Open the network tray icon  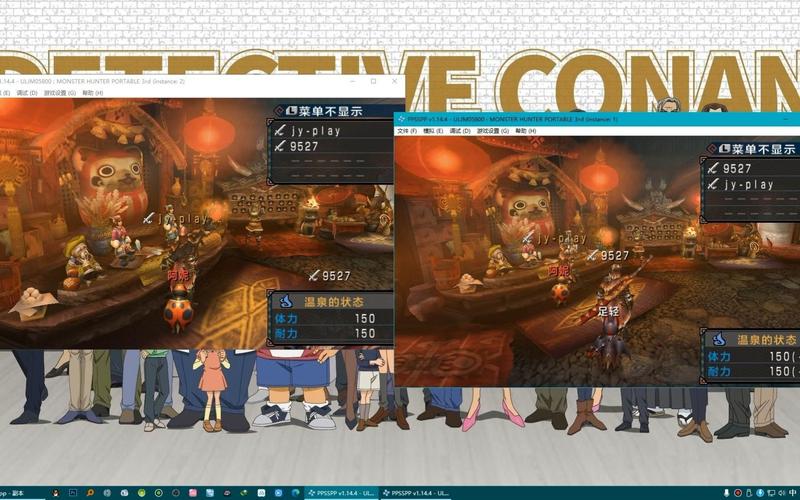[771, 493]
